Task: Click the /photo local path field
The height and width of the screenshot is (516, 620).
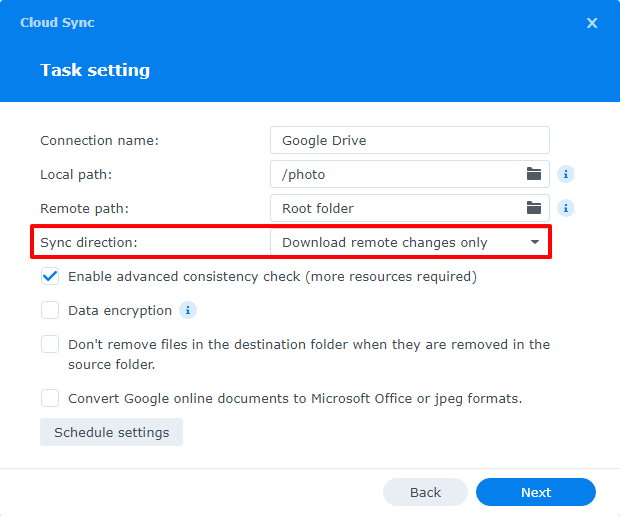Action: [x=410, y=174]
